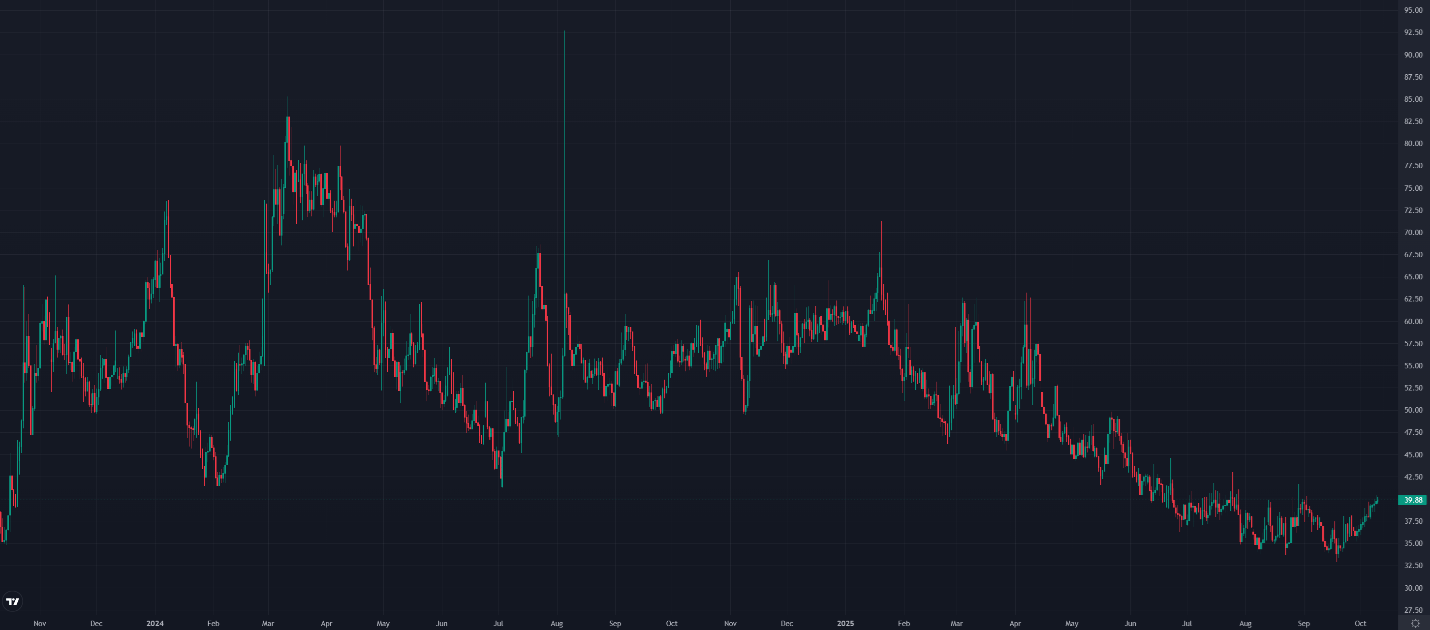Click the 2025 year label on time axis

pos(845,623)
